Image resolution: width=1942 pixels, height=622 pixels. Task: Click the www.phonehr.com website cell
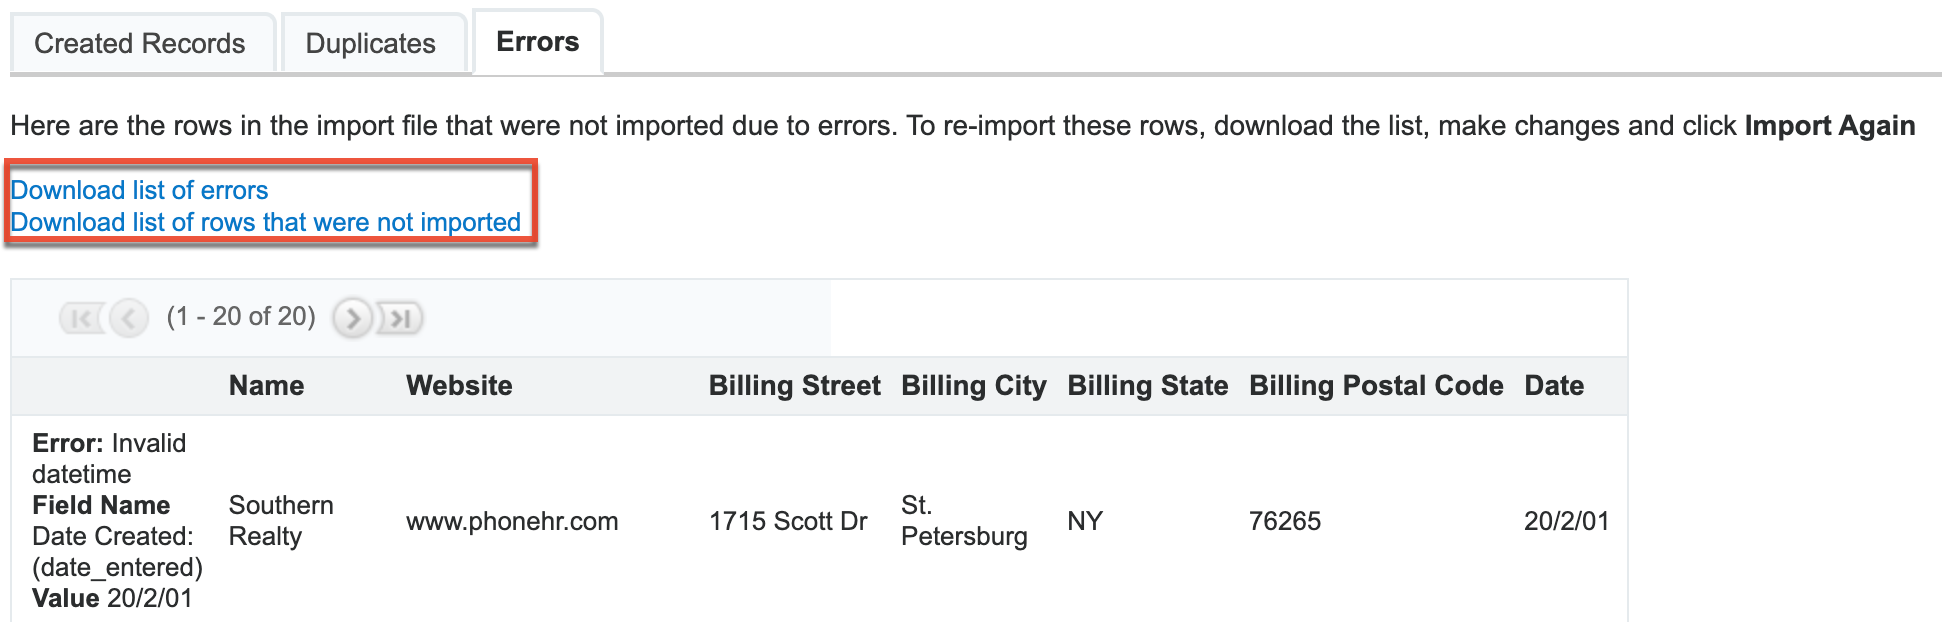pyautogui.click(x=512, y=520)
